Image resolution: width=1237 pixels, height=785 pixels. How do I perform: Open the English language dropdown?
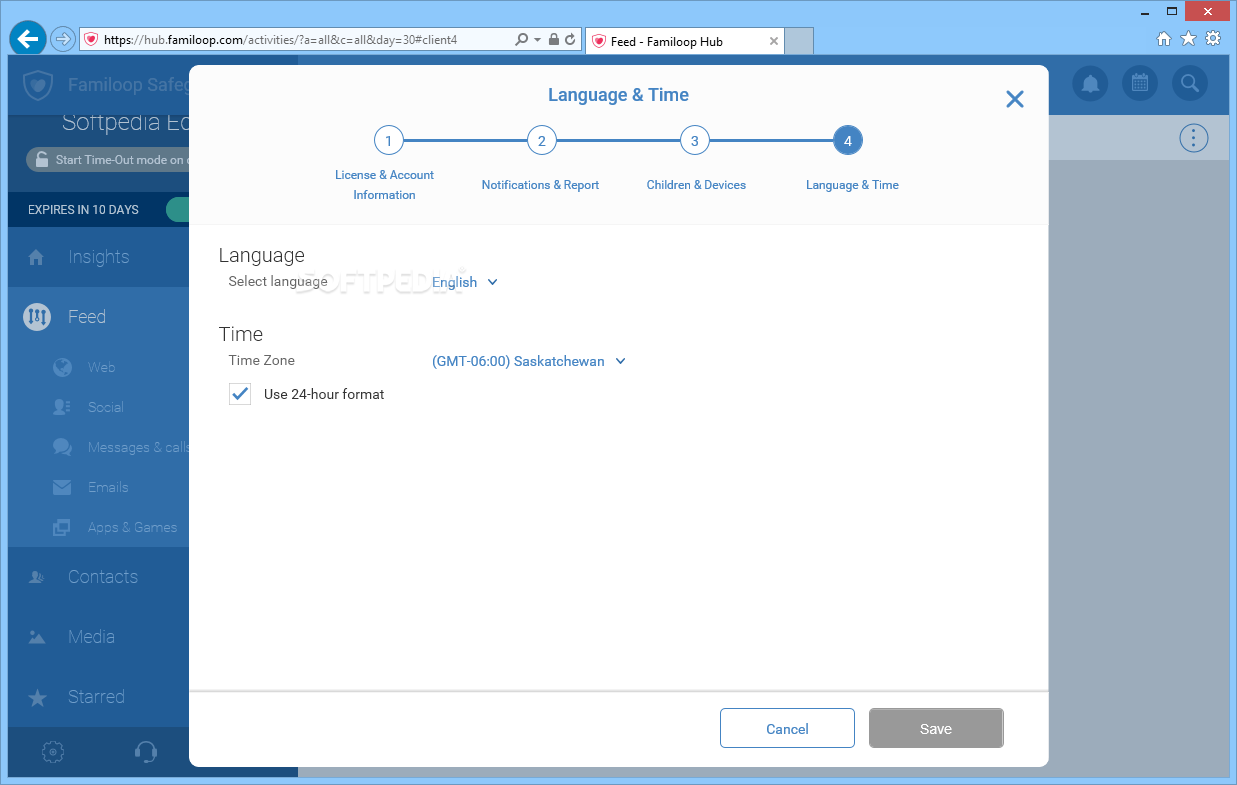click(x=465, y=282)
